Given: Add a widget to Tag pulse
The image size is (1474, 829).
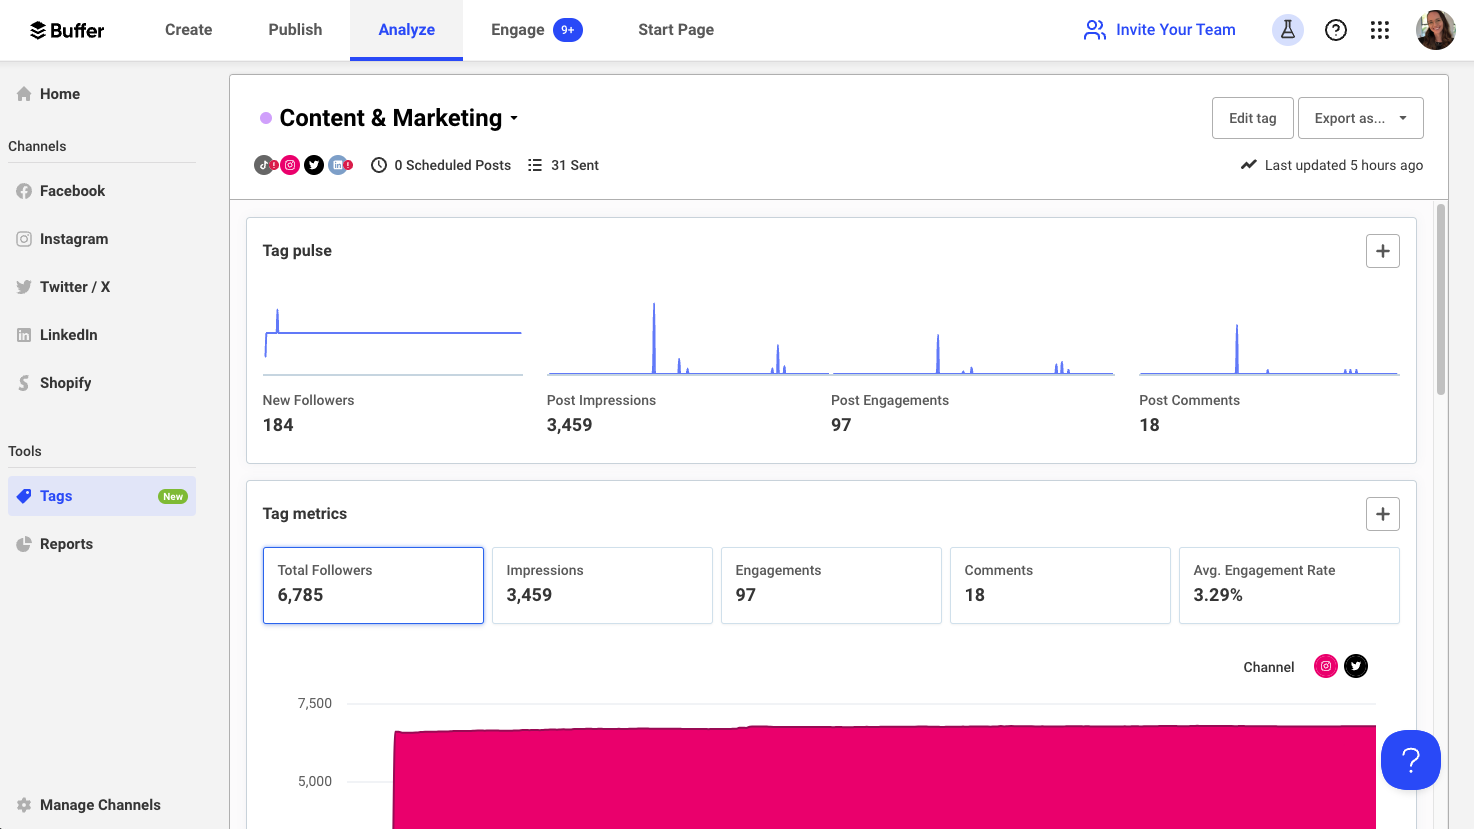Looking at the screenshot, I should pos(1382,251).
